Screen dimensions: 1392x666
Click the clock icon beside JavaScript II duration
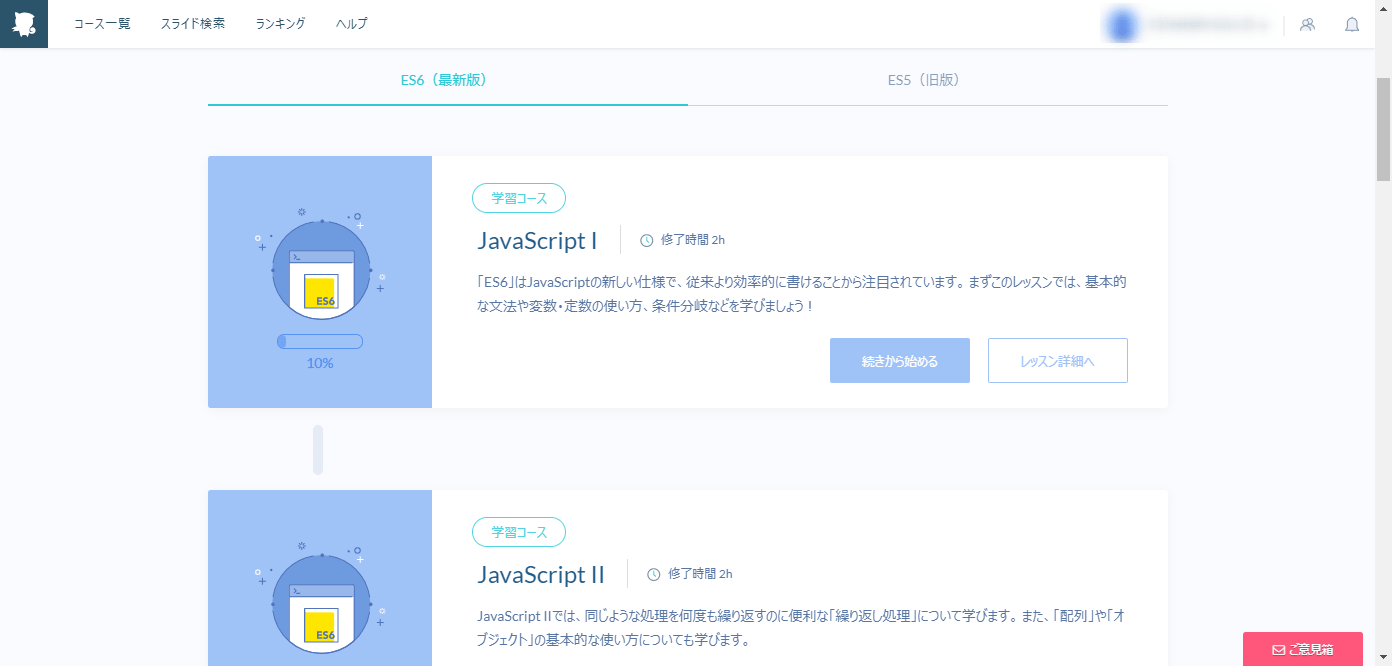pos(651,573)
